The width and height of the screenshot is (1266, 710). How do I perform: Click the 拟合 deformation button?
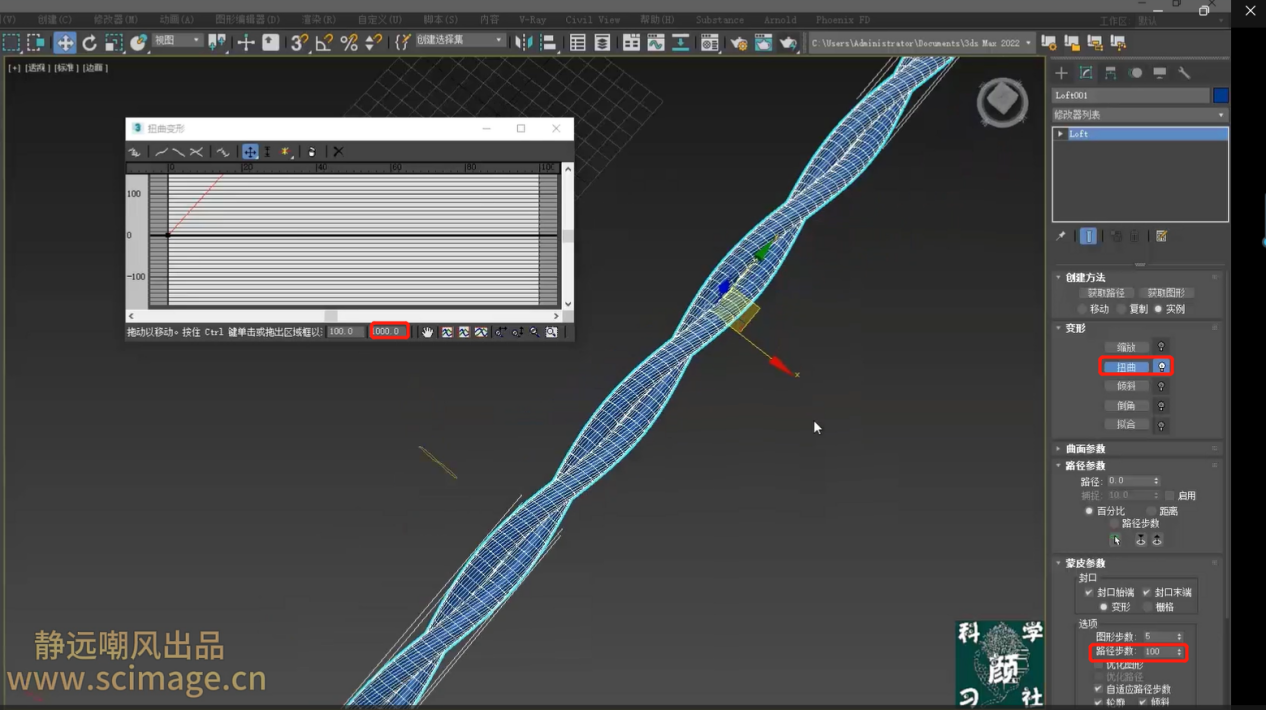tap(1126, 425)
